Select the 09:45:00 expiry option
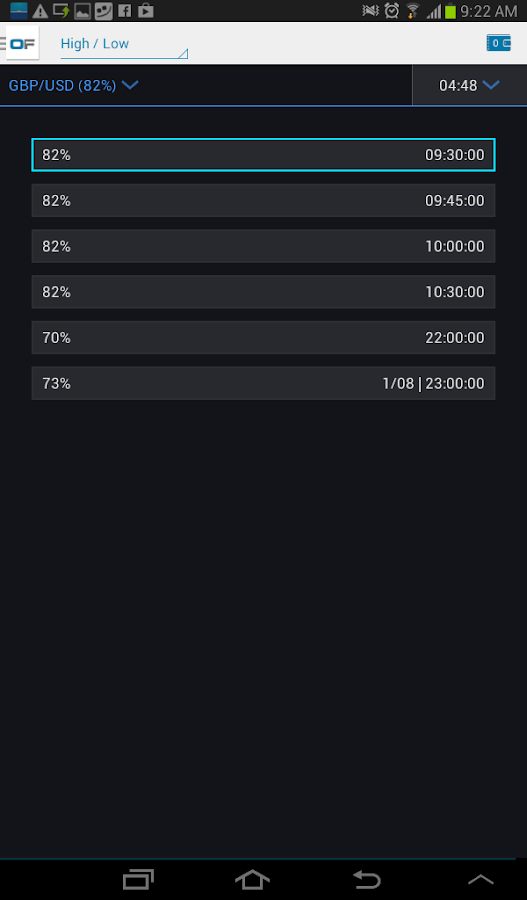 [264, 200]
